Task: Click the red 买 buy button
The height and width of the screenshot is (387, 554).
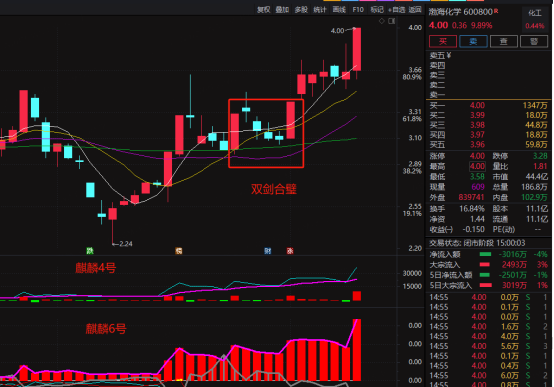Action: 443,41
